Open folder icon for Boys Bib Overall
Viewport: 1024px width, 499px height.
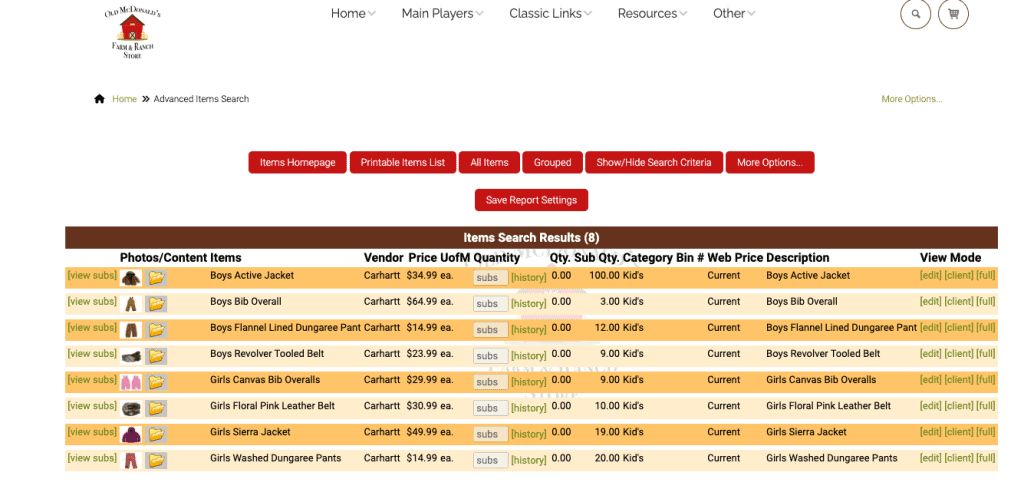tap(156, 304)
